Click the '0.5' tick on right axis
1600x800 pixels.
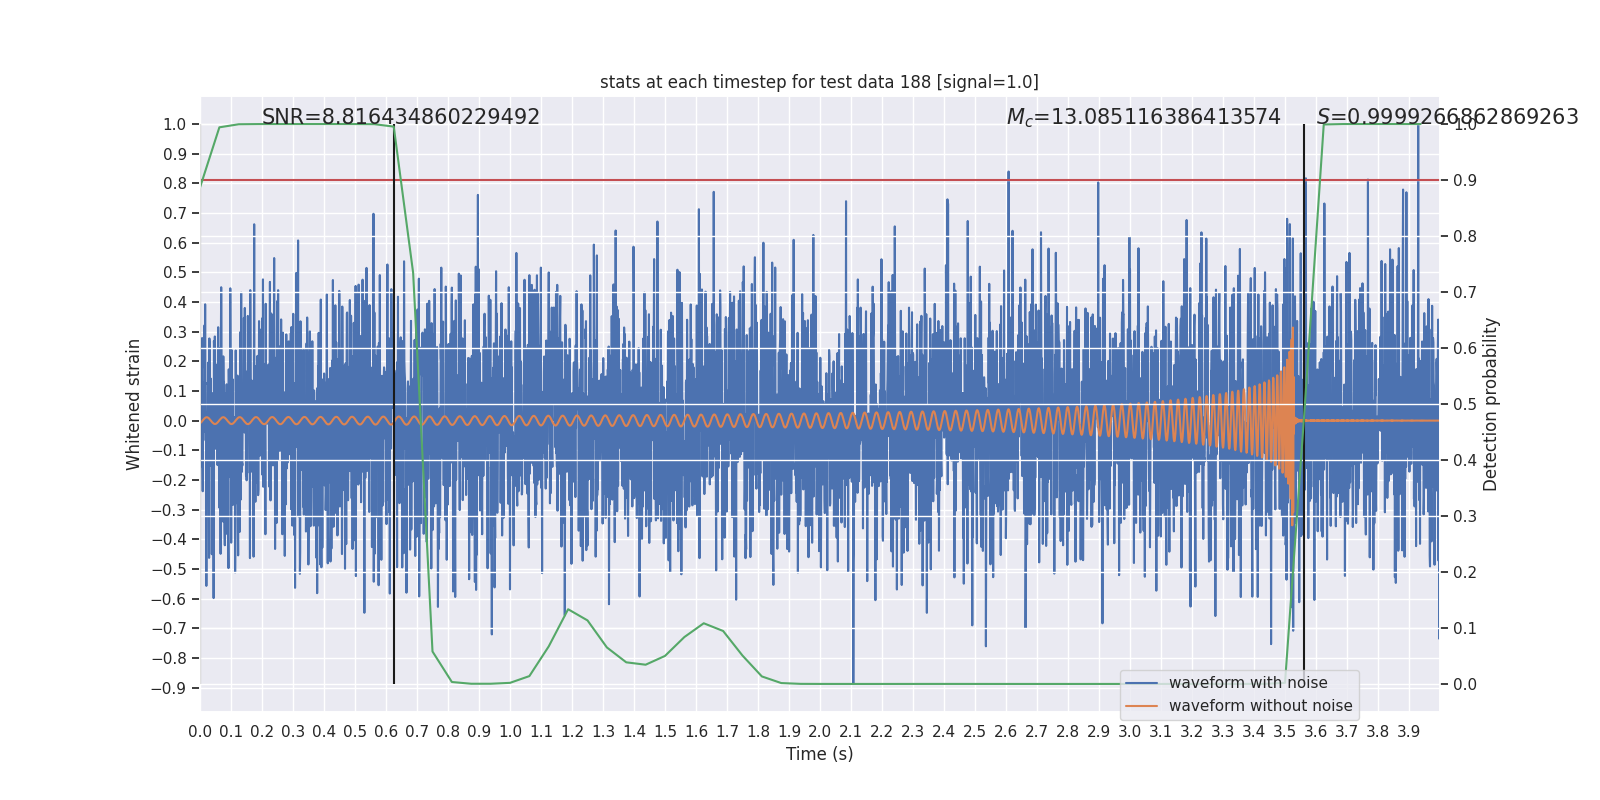1464,404
